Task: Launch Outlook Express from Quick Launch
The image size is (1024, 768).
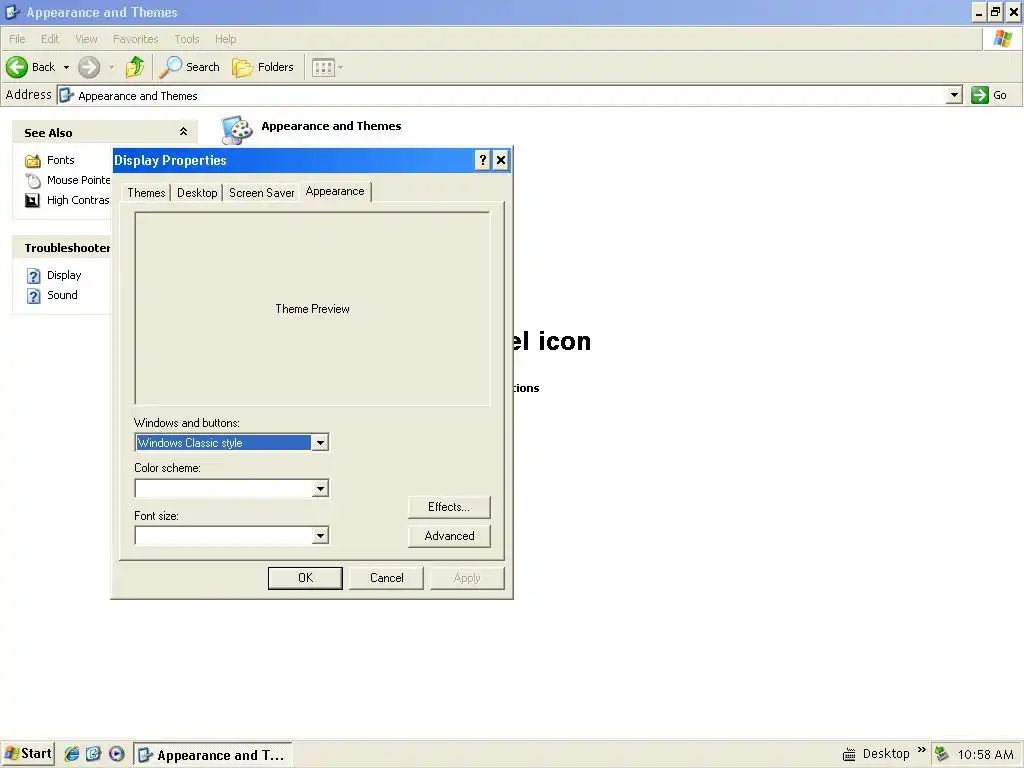Action: coord(93,754)
